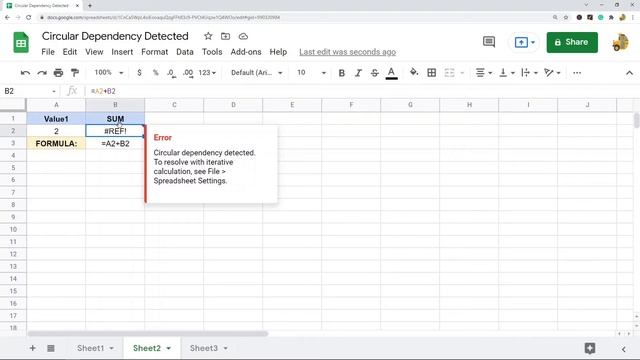Open the Tools menu

212,52
